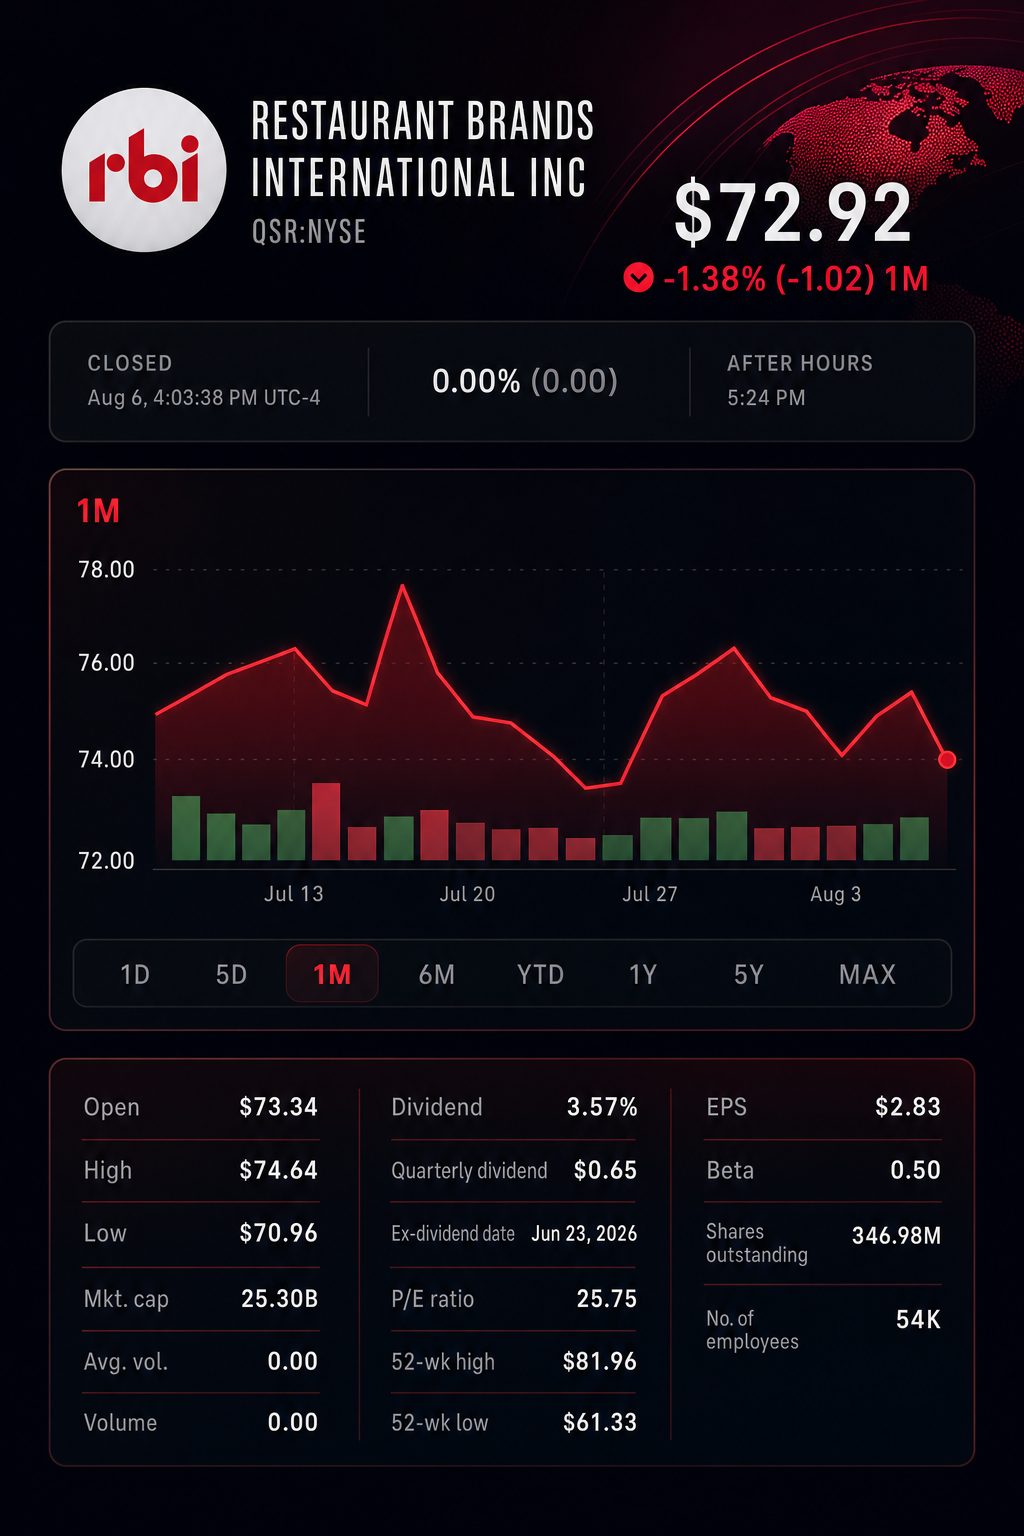This screenshot has width=1024, height=1536.
Task: Select the 1D time range tab
Action: click(x=135, y=974)
